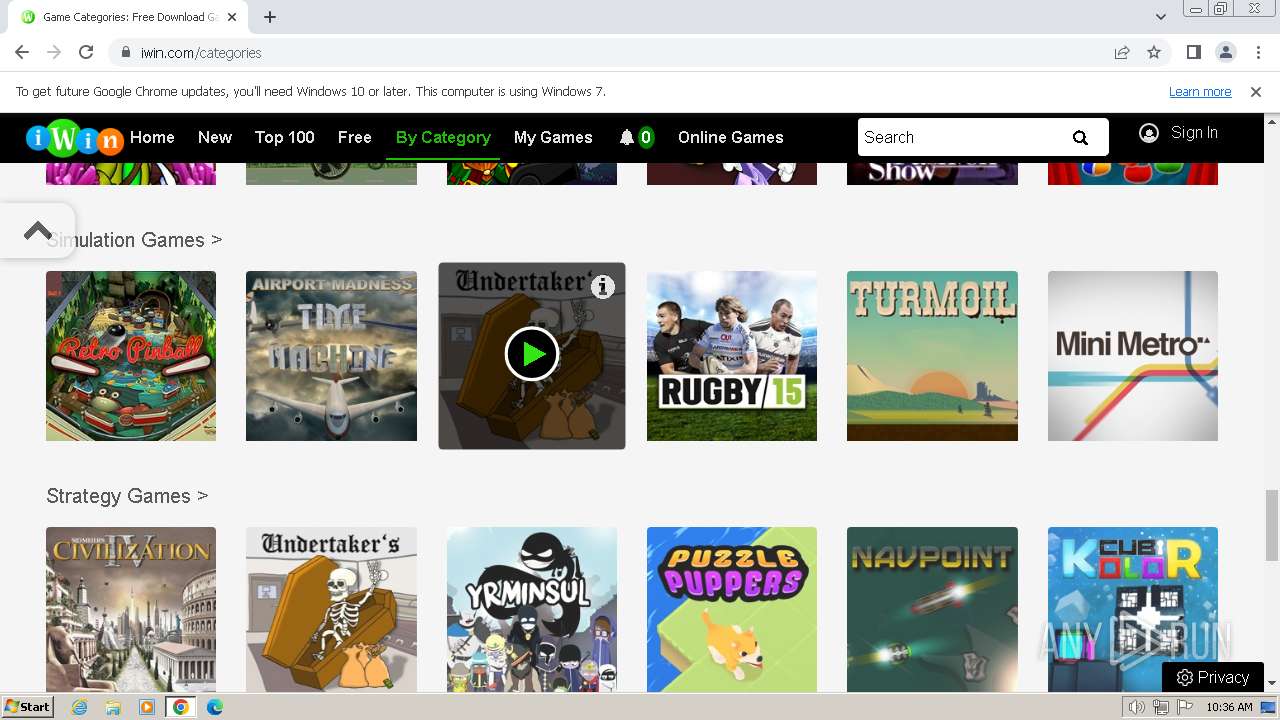Open Yrminsul game tile
This screenshot has width=1280, height=720.
(x=532, y=609)
